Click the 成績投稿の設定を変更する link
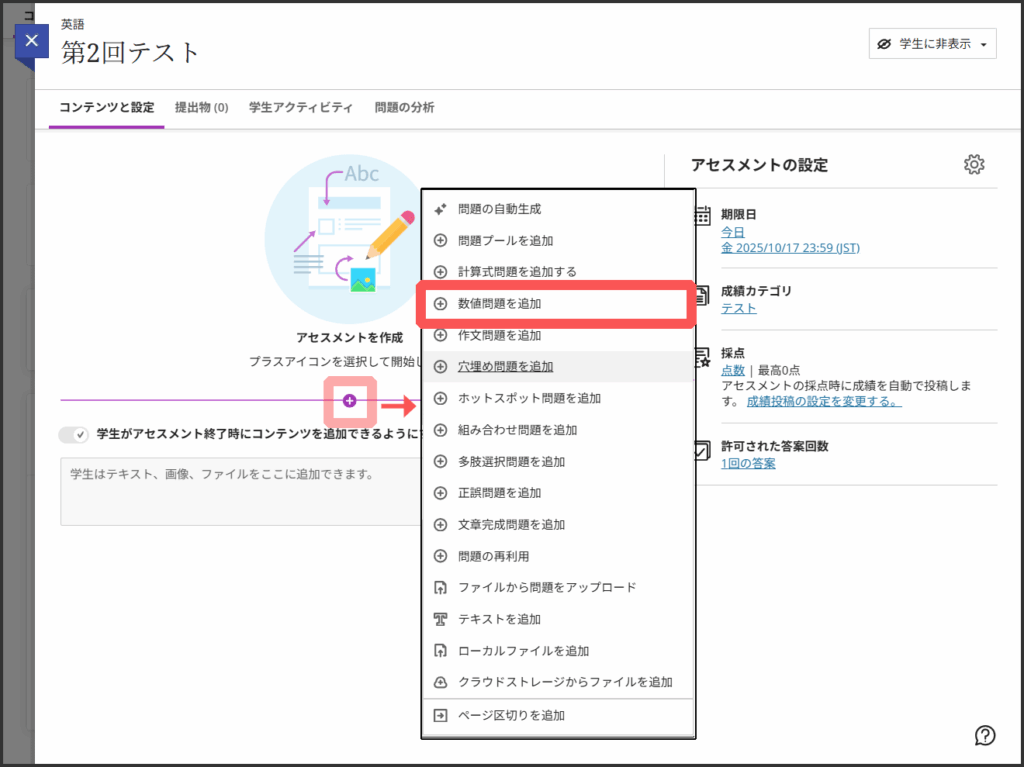Screen dimensions: 1024x767 (x=823, y=401)
